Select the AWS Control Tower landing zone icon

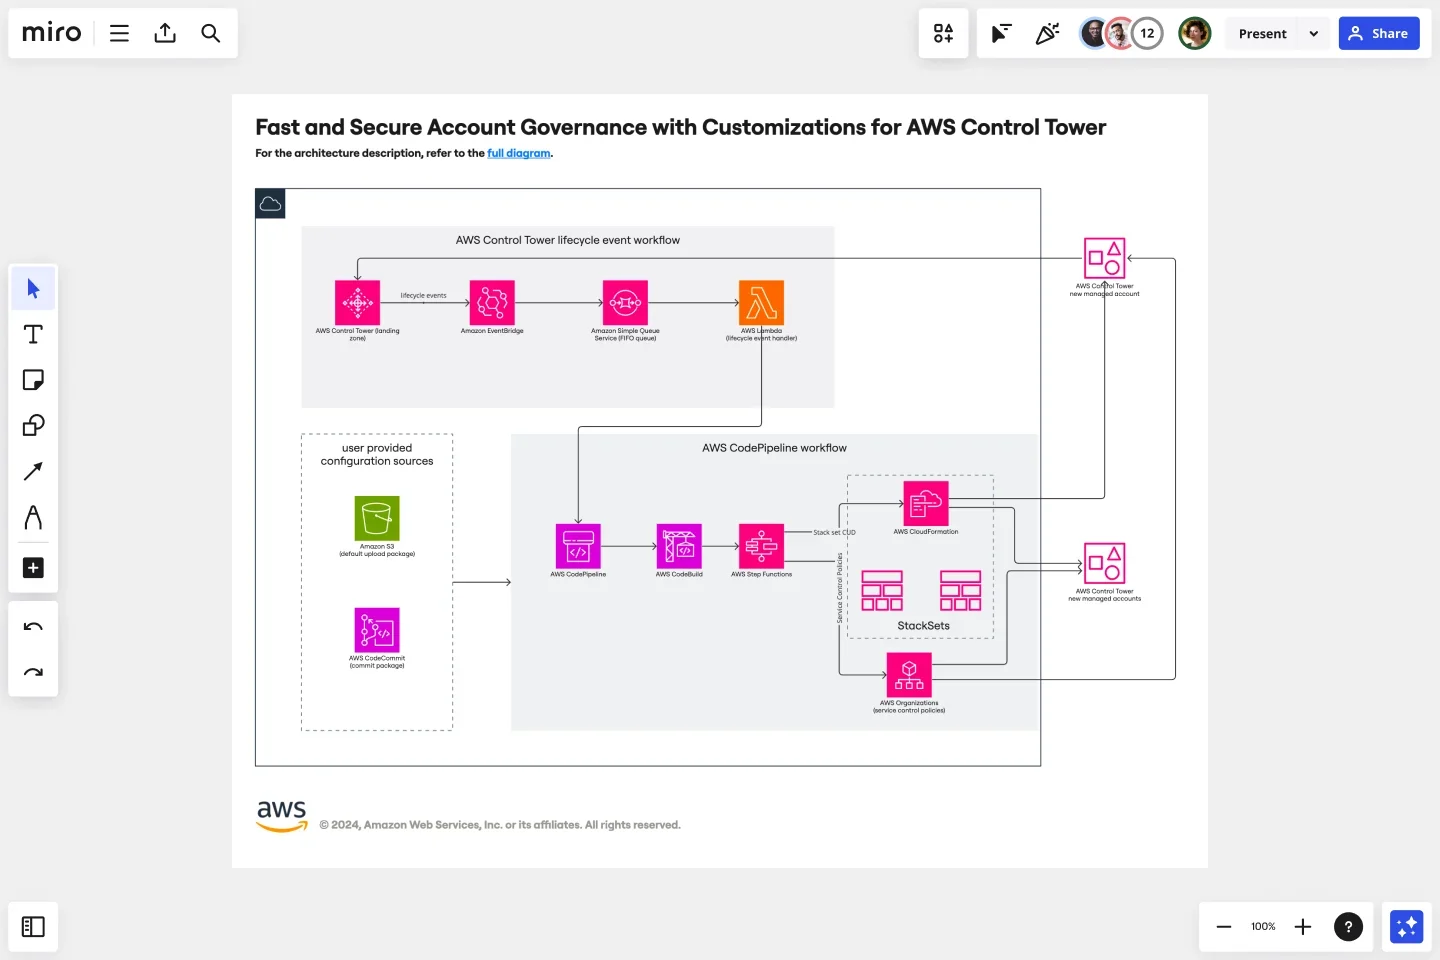click(x=357, y=302)
